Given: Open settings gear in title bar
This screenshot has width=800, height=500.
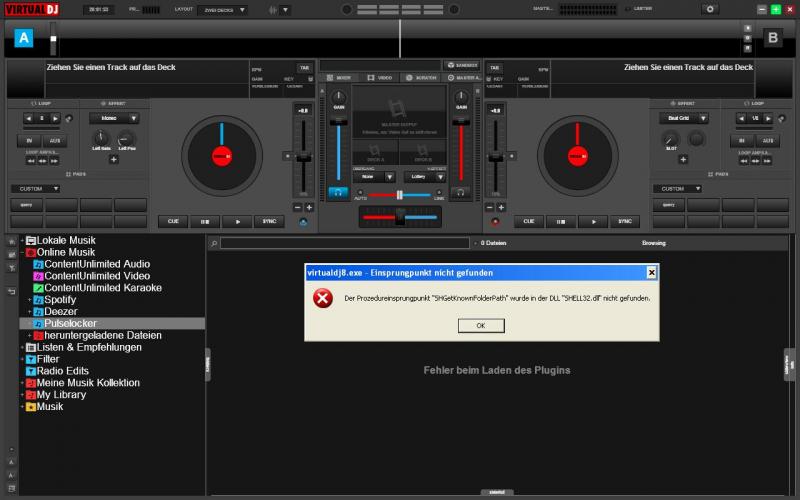Looking at the screenshot, I should tap(710, 9).
